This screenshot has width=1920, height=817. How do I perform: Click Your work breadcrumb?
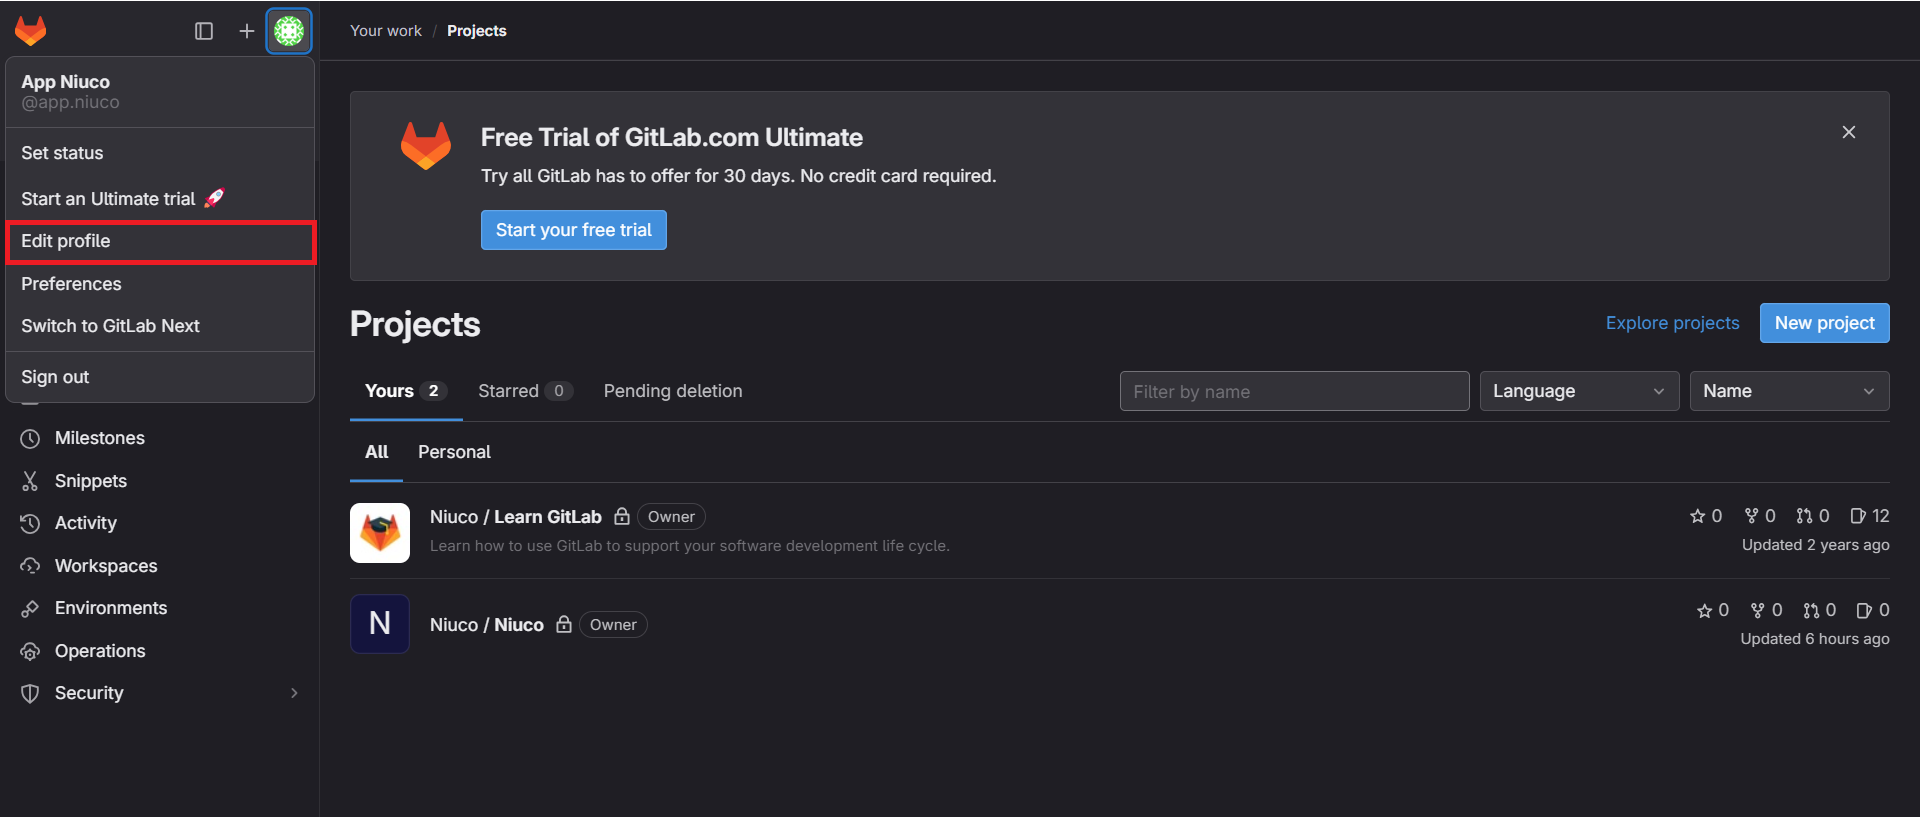386,31
